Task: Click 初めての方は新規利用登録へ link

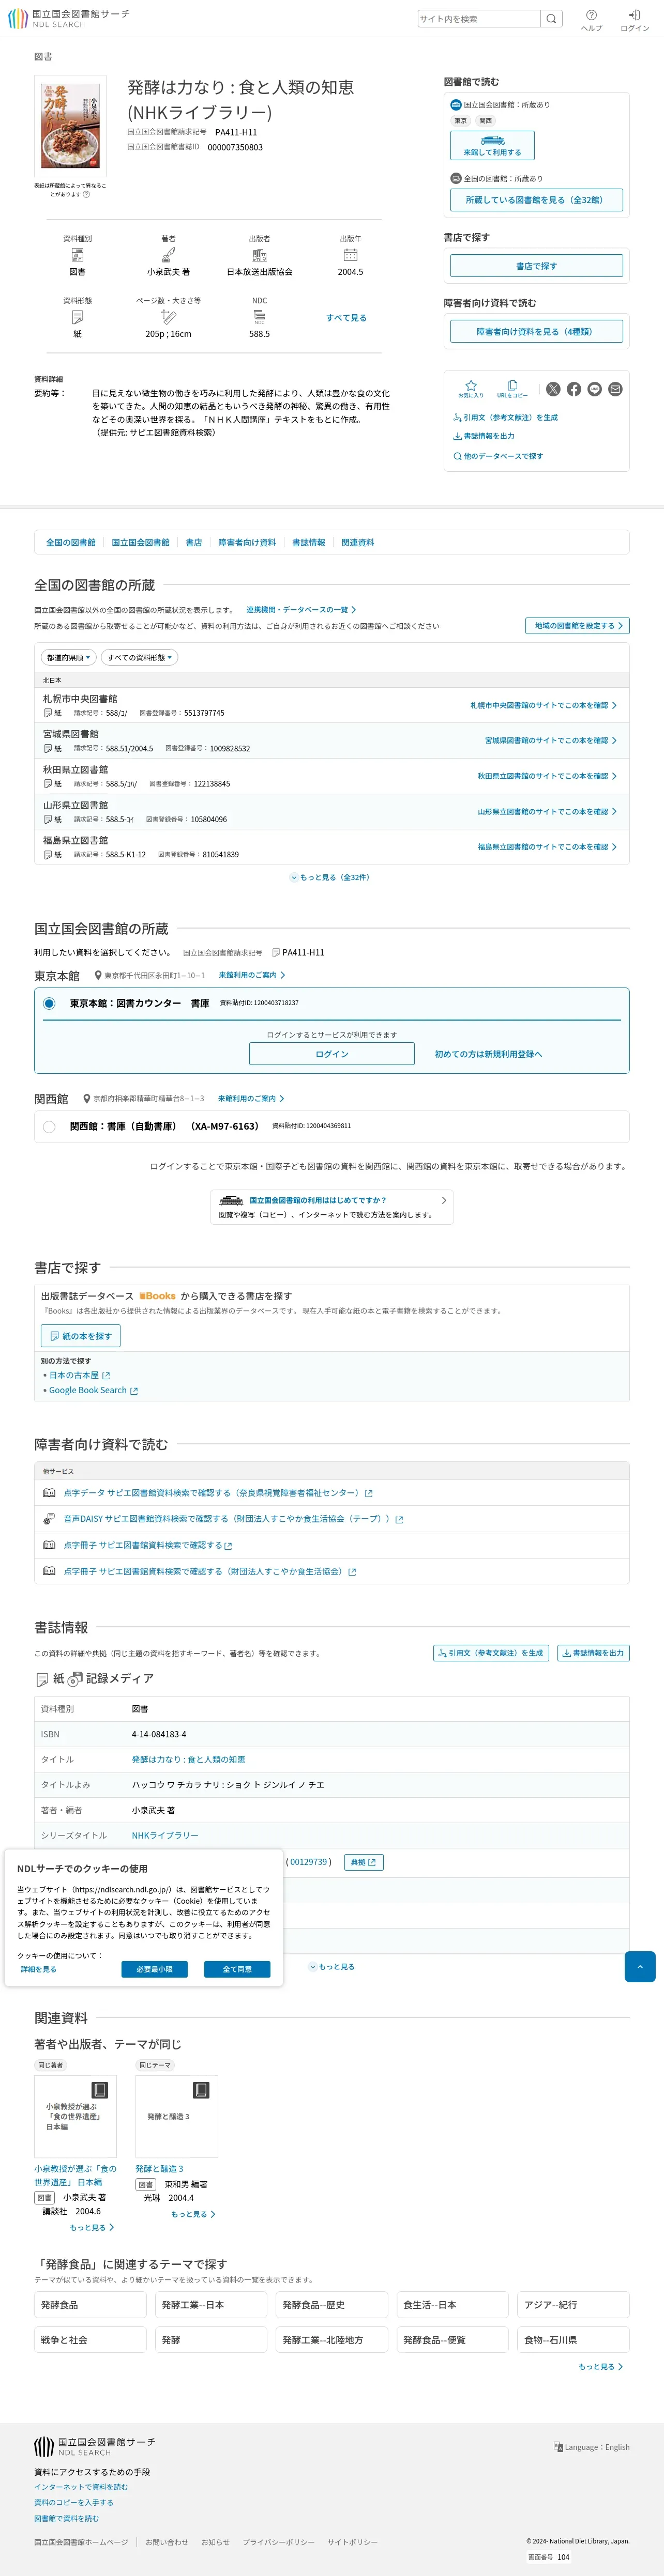Action: pos(488,1054)
